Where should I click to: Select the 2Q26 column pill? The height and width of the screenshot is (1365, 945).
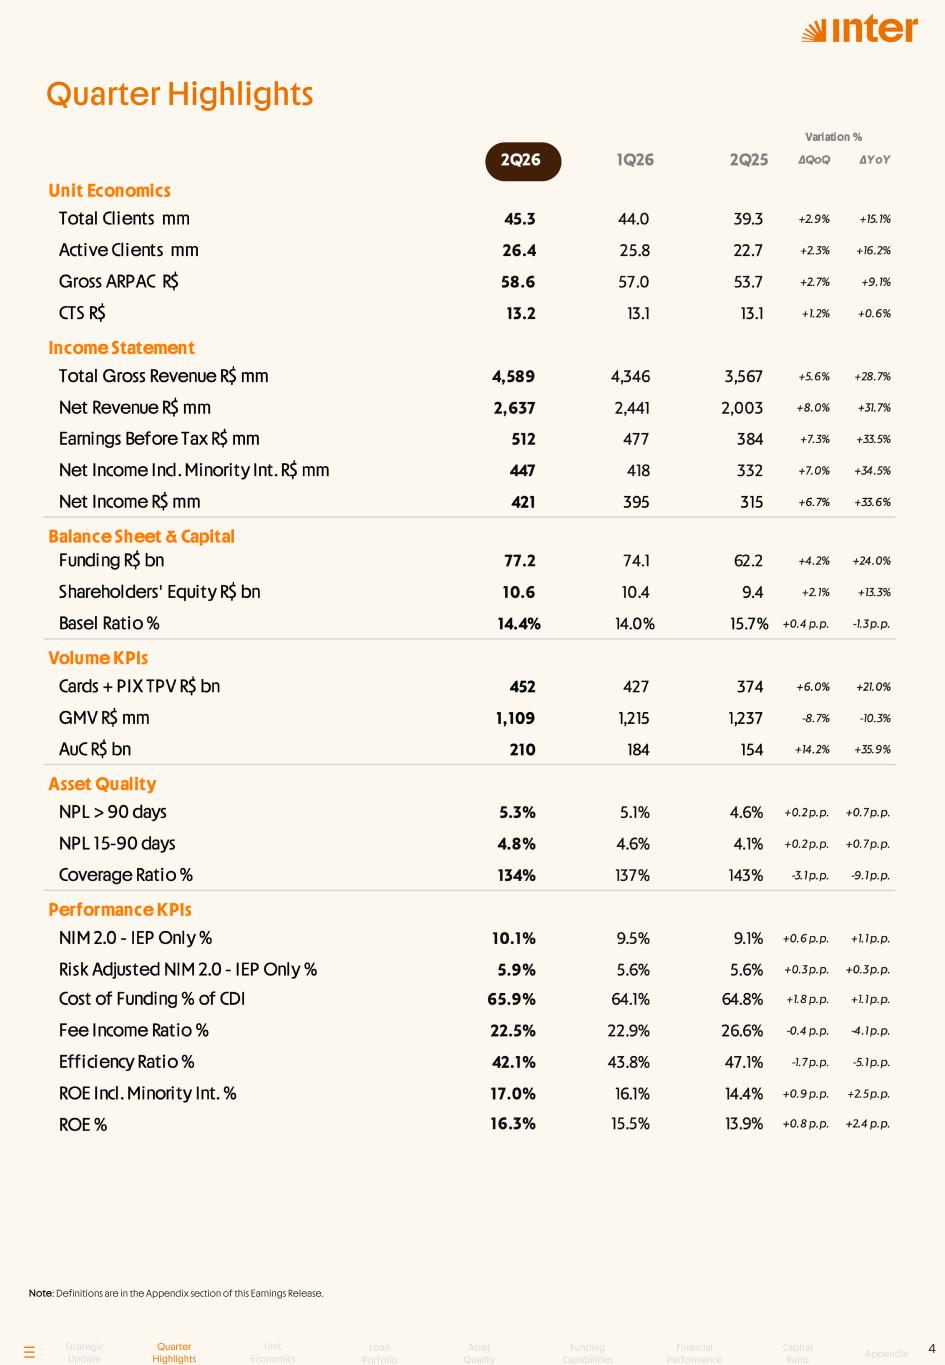tap(523, 160)
